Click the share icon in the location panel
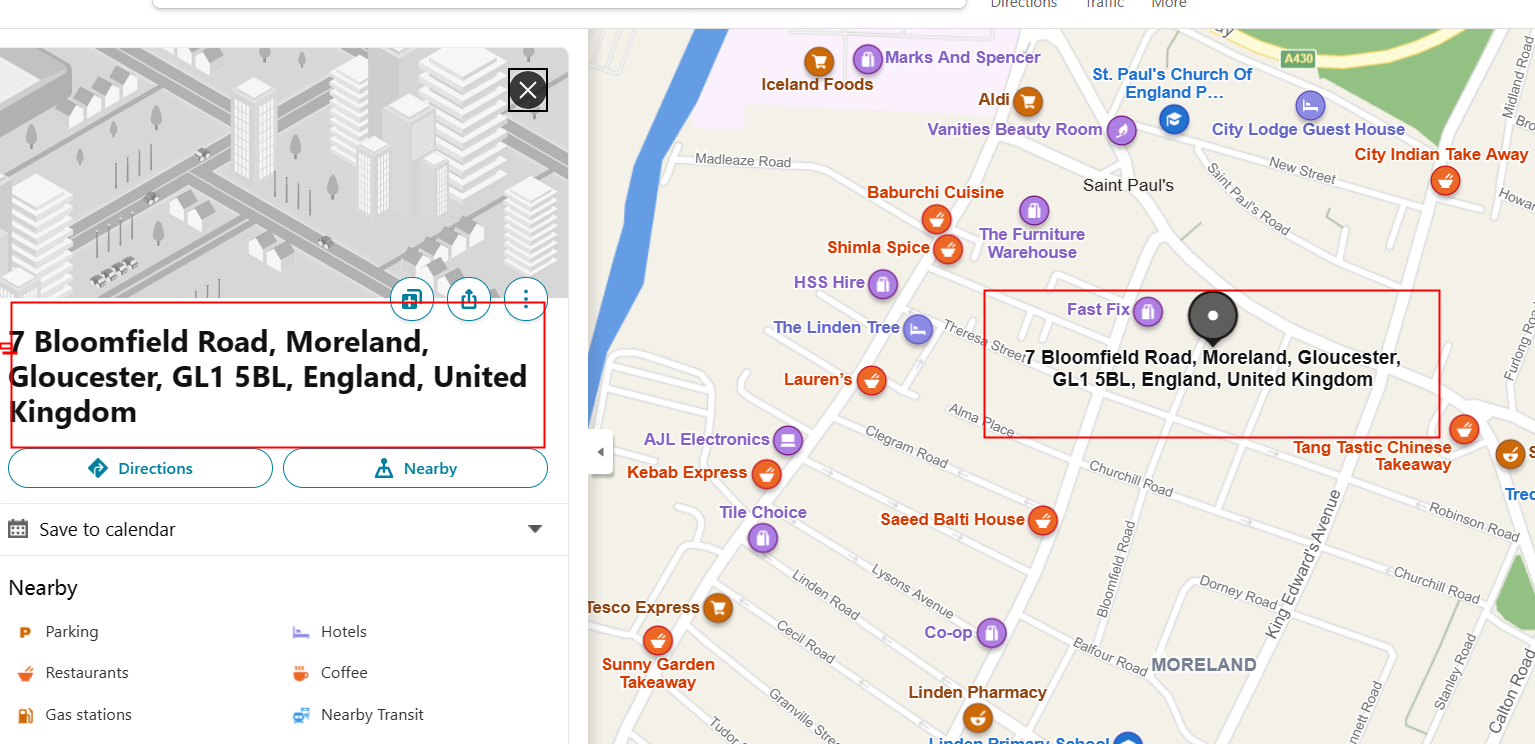The width and height of the screenshot is (1535, 744). point(469,298)
